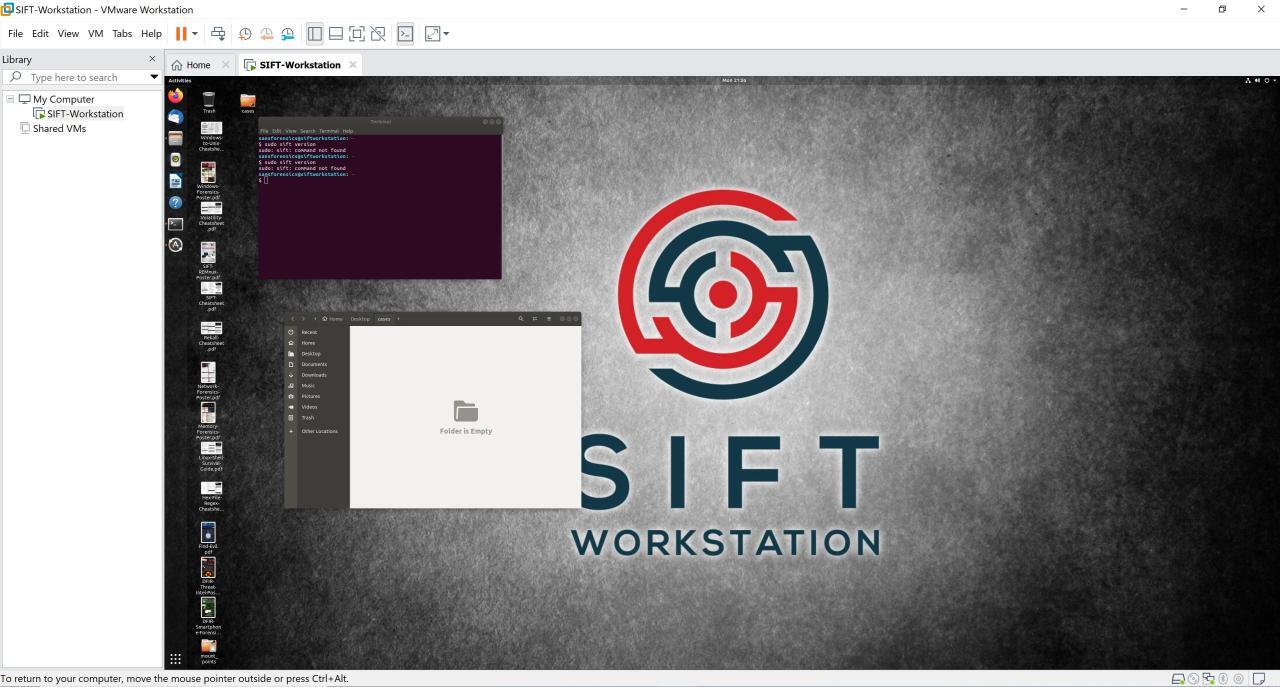The width and height of the screenshot is (1280, 687).
Task: Open the Terminal from the dock
Action: tap(175, 223)
